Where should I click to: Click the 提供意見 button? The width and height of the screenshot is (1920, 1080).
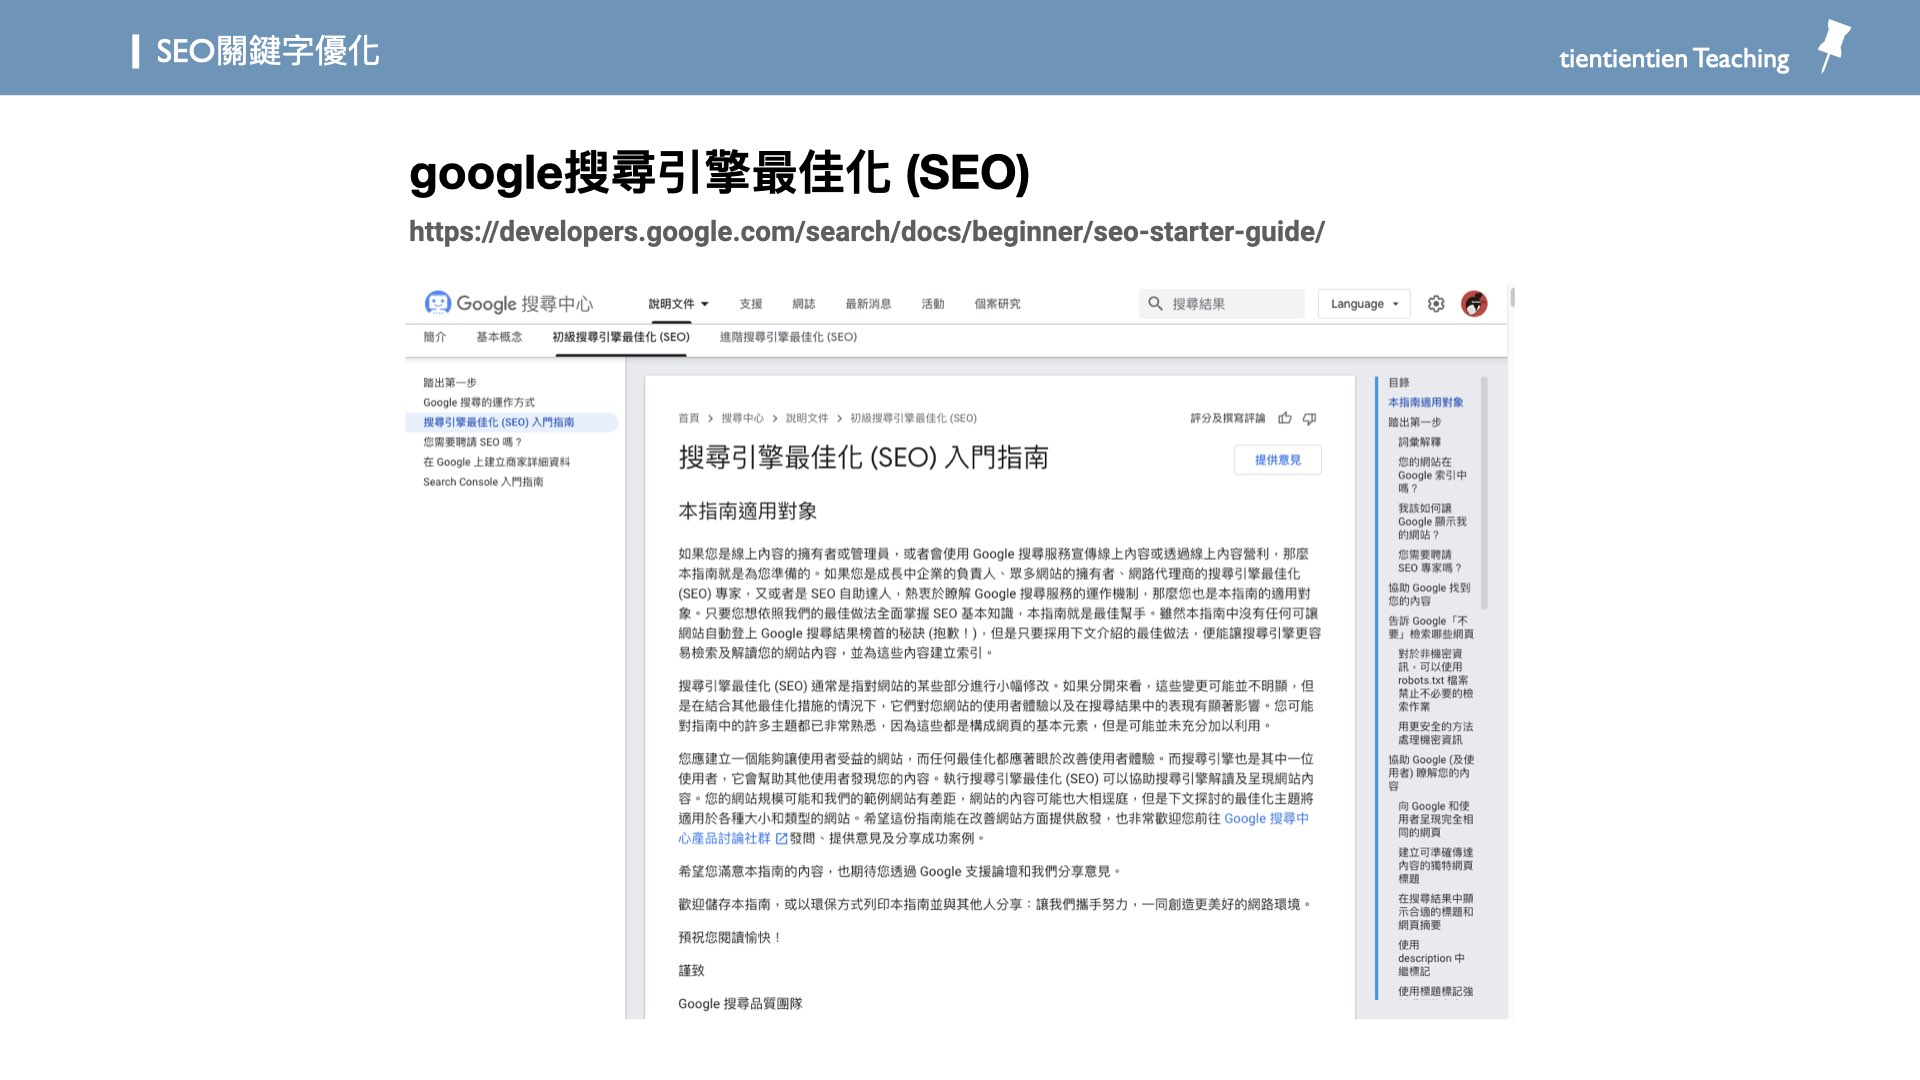1278,460
